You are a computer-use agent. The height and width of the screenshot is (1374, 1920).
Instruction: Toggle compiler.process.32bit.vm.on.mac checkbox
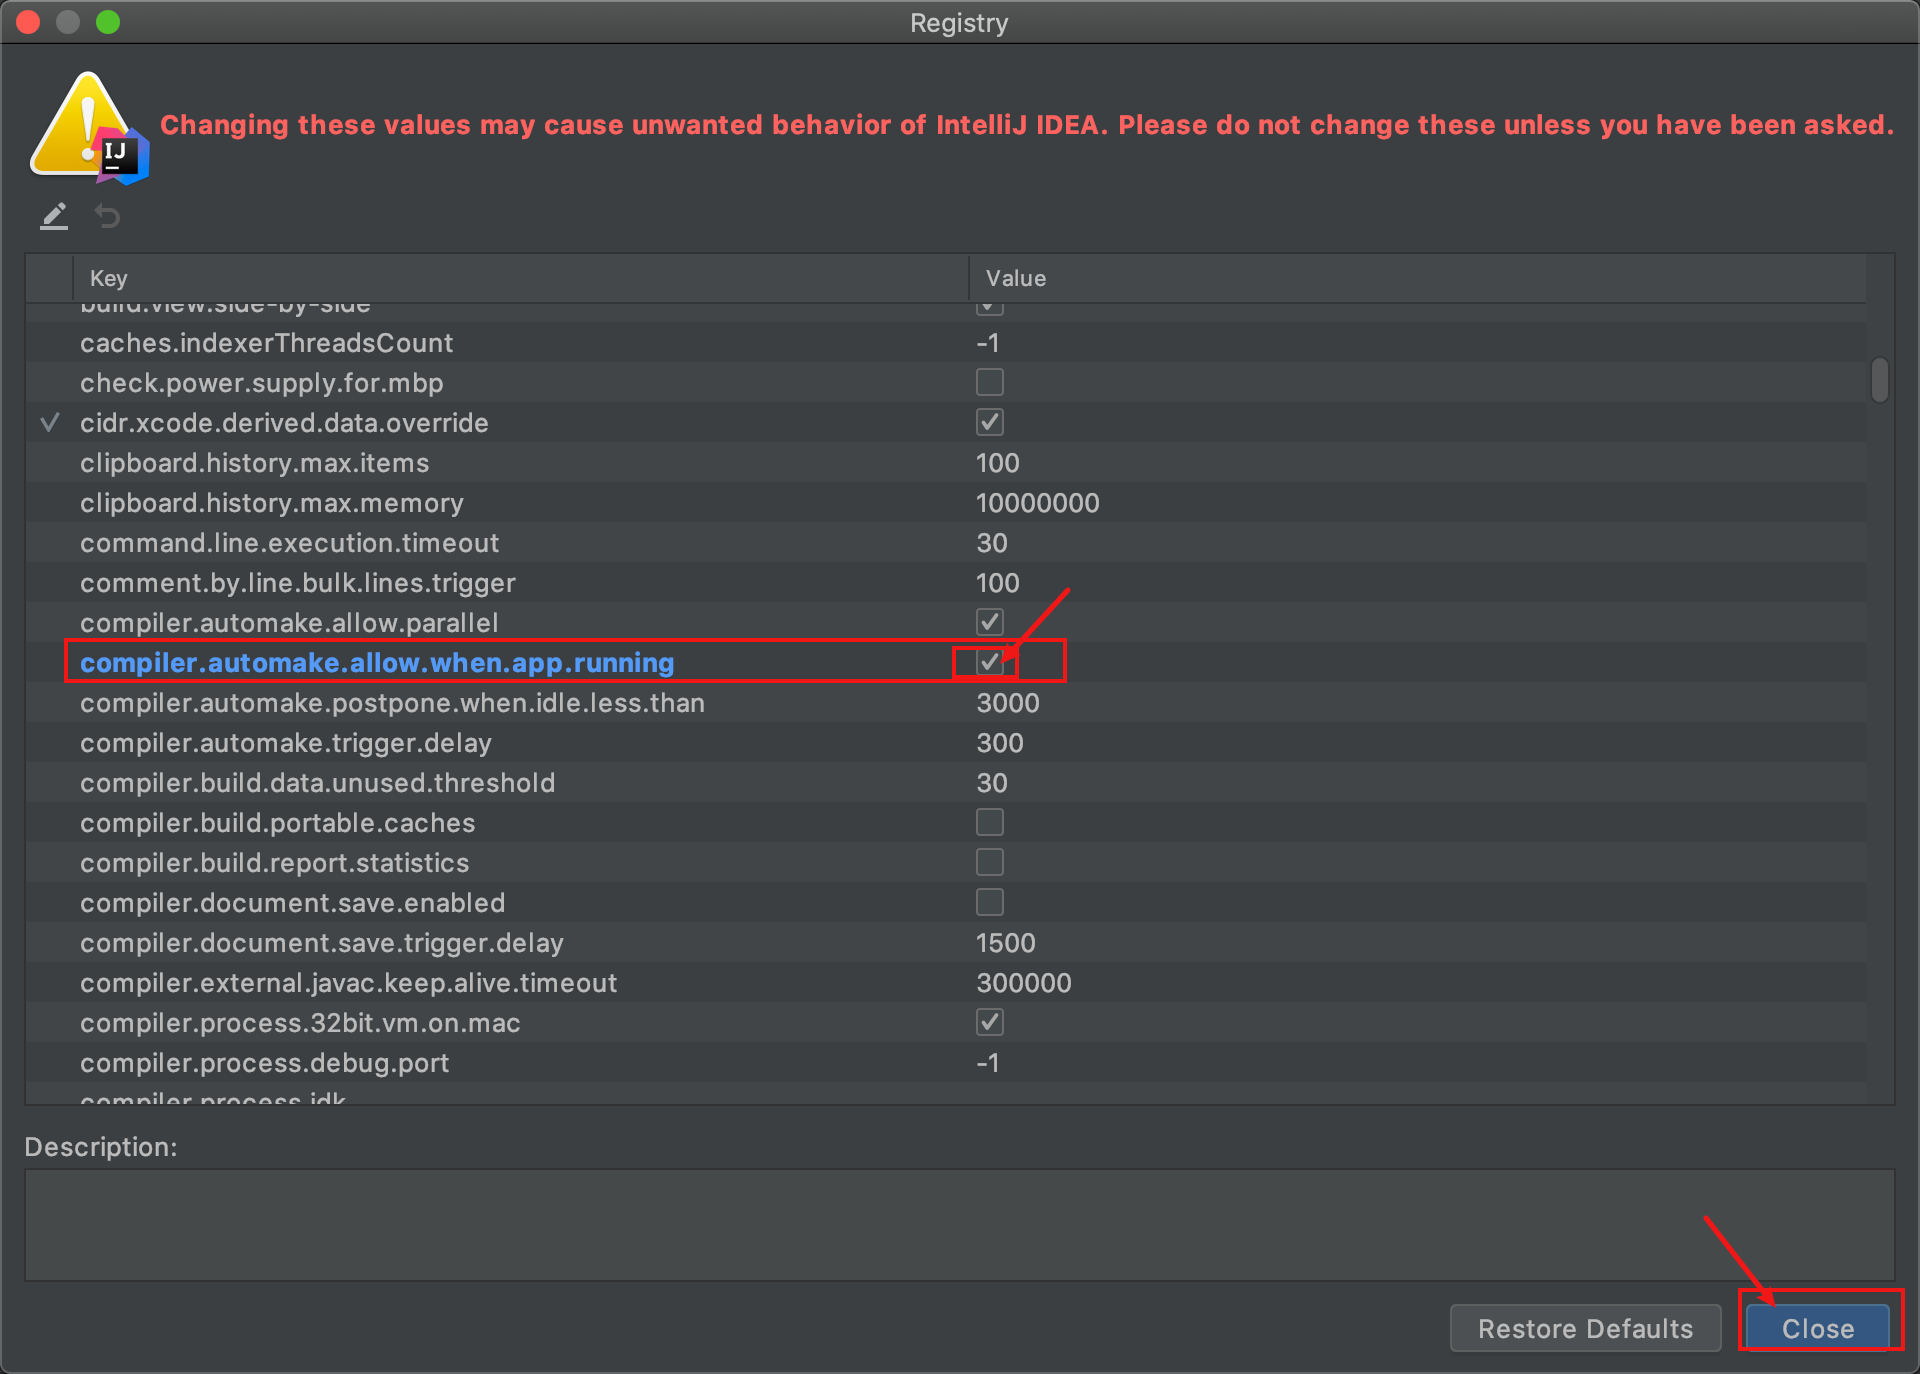[x=989, y=1022]
